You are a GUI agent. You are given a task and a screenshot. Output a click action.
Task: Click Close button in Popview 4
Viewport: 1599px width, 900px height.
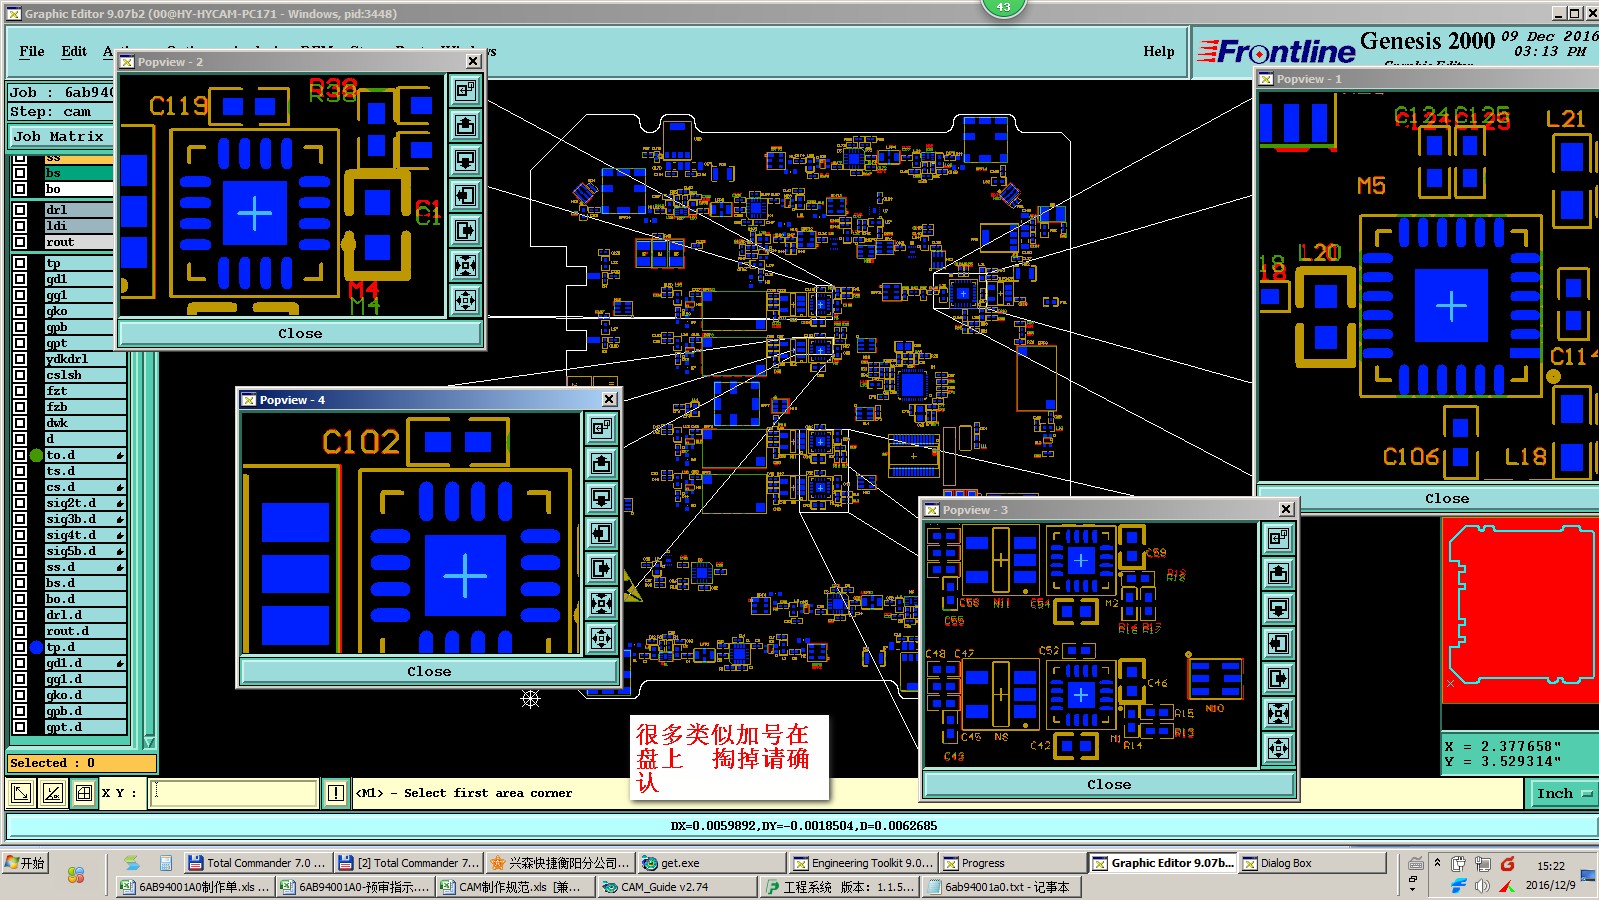pyautogui.click(x=429, y=671)
